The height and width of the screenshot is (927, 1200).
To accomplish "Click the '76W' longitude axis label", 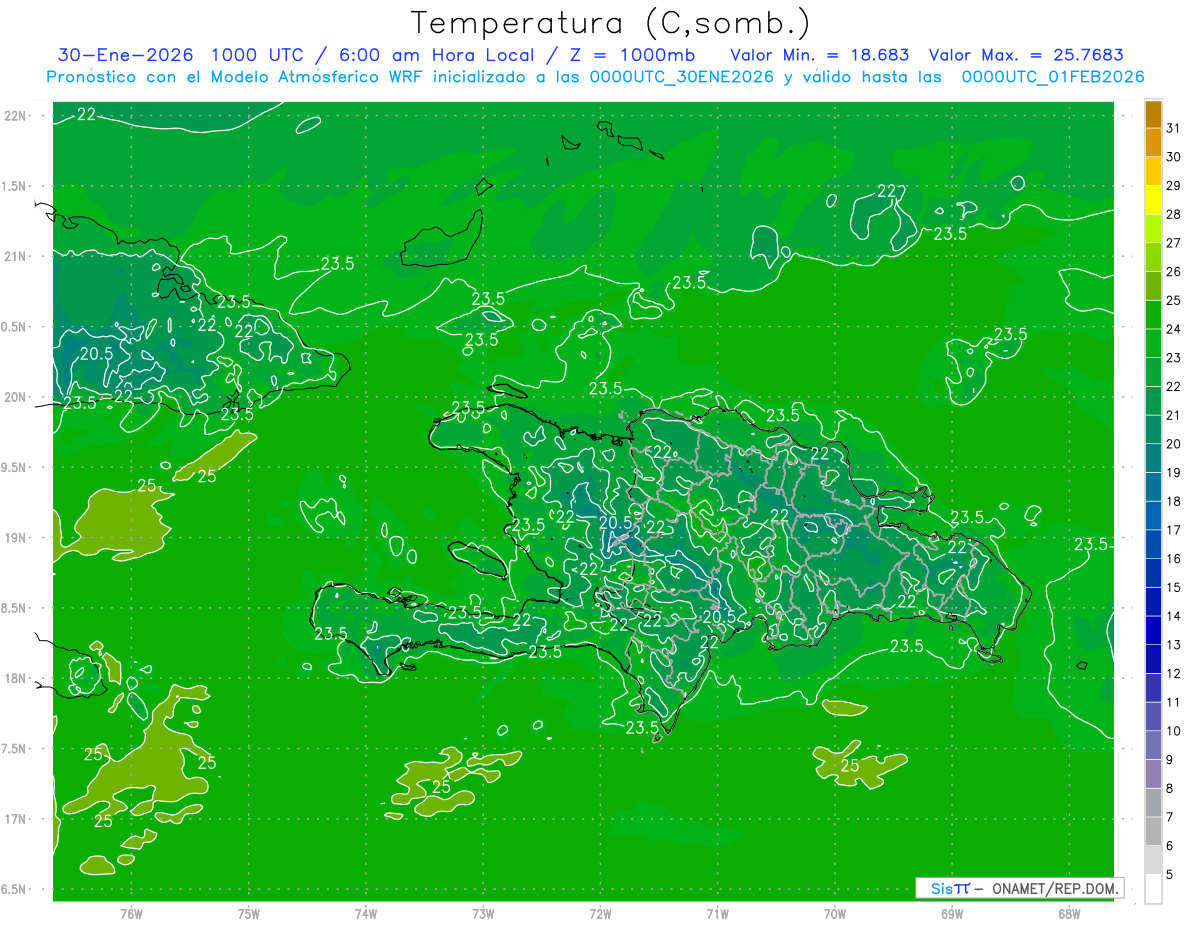I will pyautogui.click(x=131, y=914).
